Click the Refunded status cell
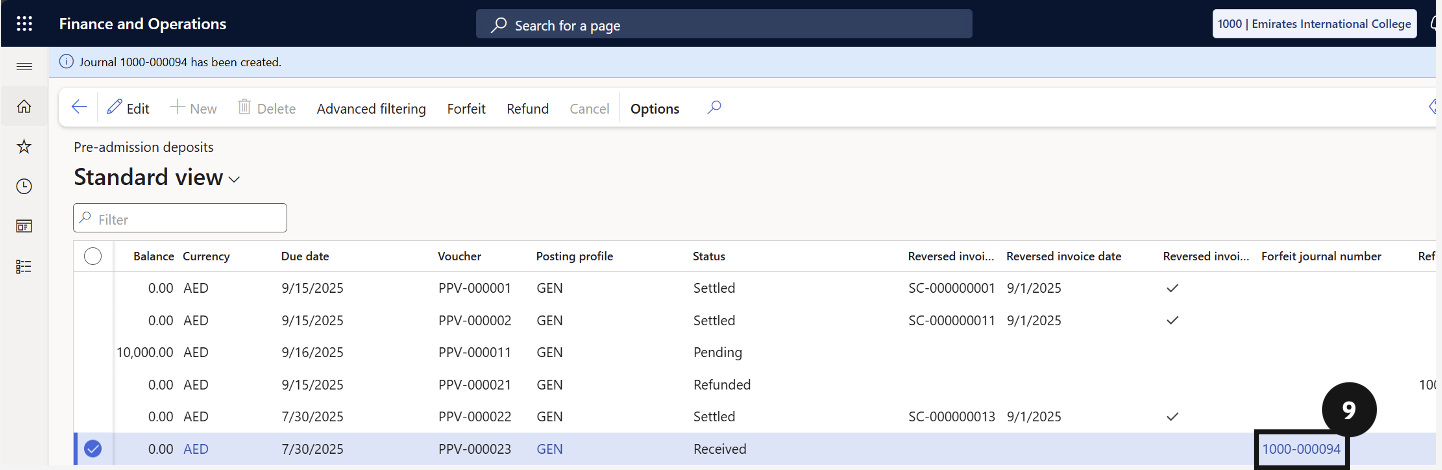The height and width of the screenshot is (470, 1442). (722, 384)
